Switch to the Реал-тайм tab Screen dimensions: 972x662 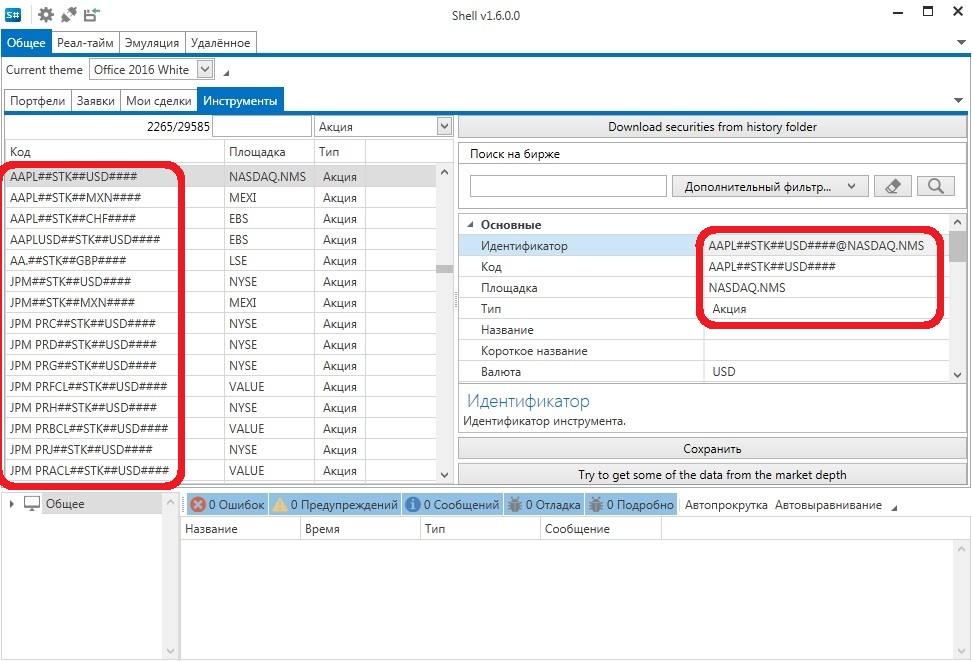85,43
